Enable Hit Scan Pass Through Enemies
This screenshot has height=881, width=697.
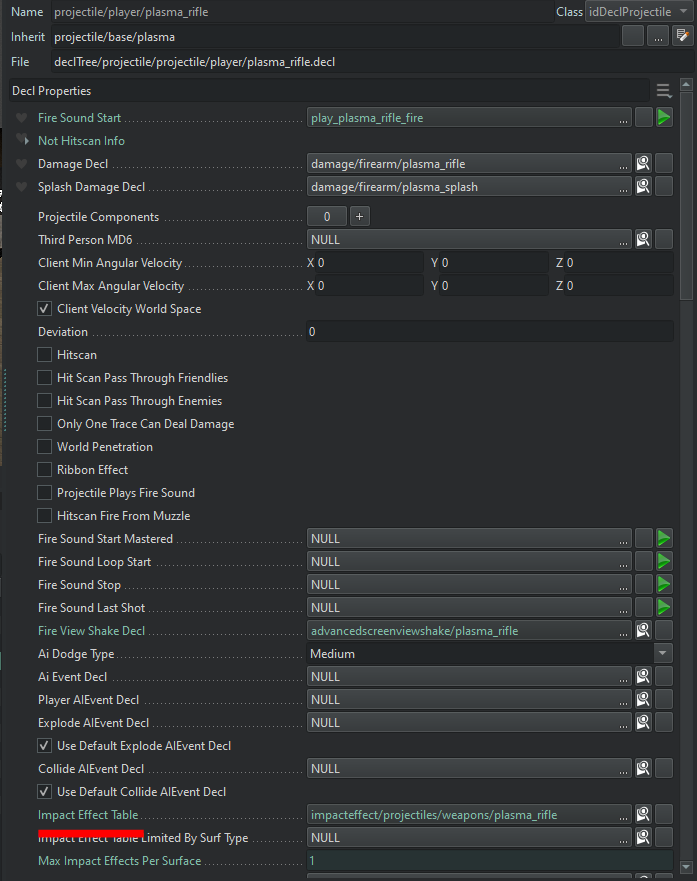44,401
